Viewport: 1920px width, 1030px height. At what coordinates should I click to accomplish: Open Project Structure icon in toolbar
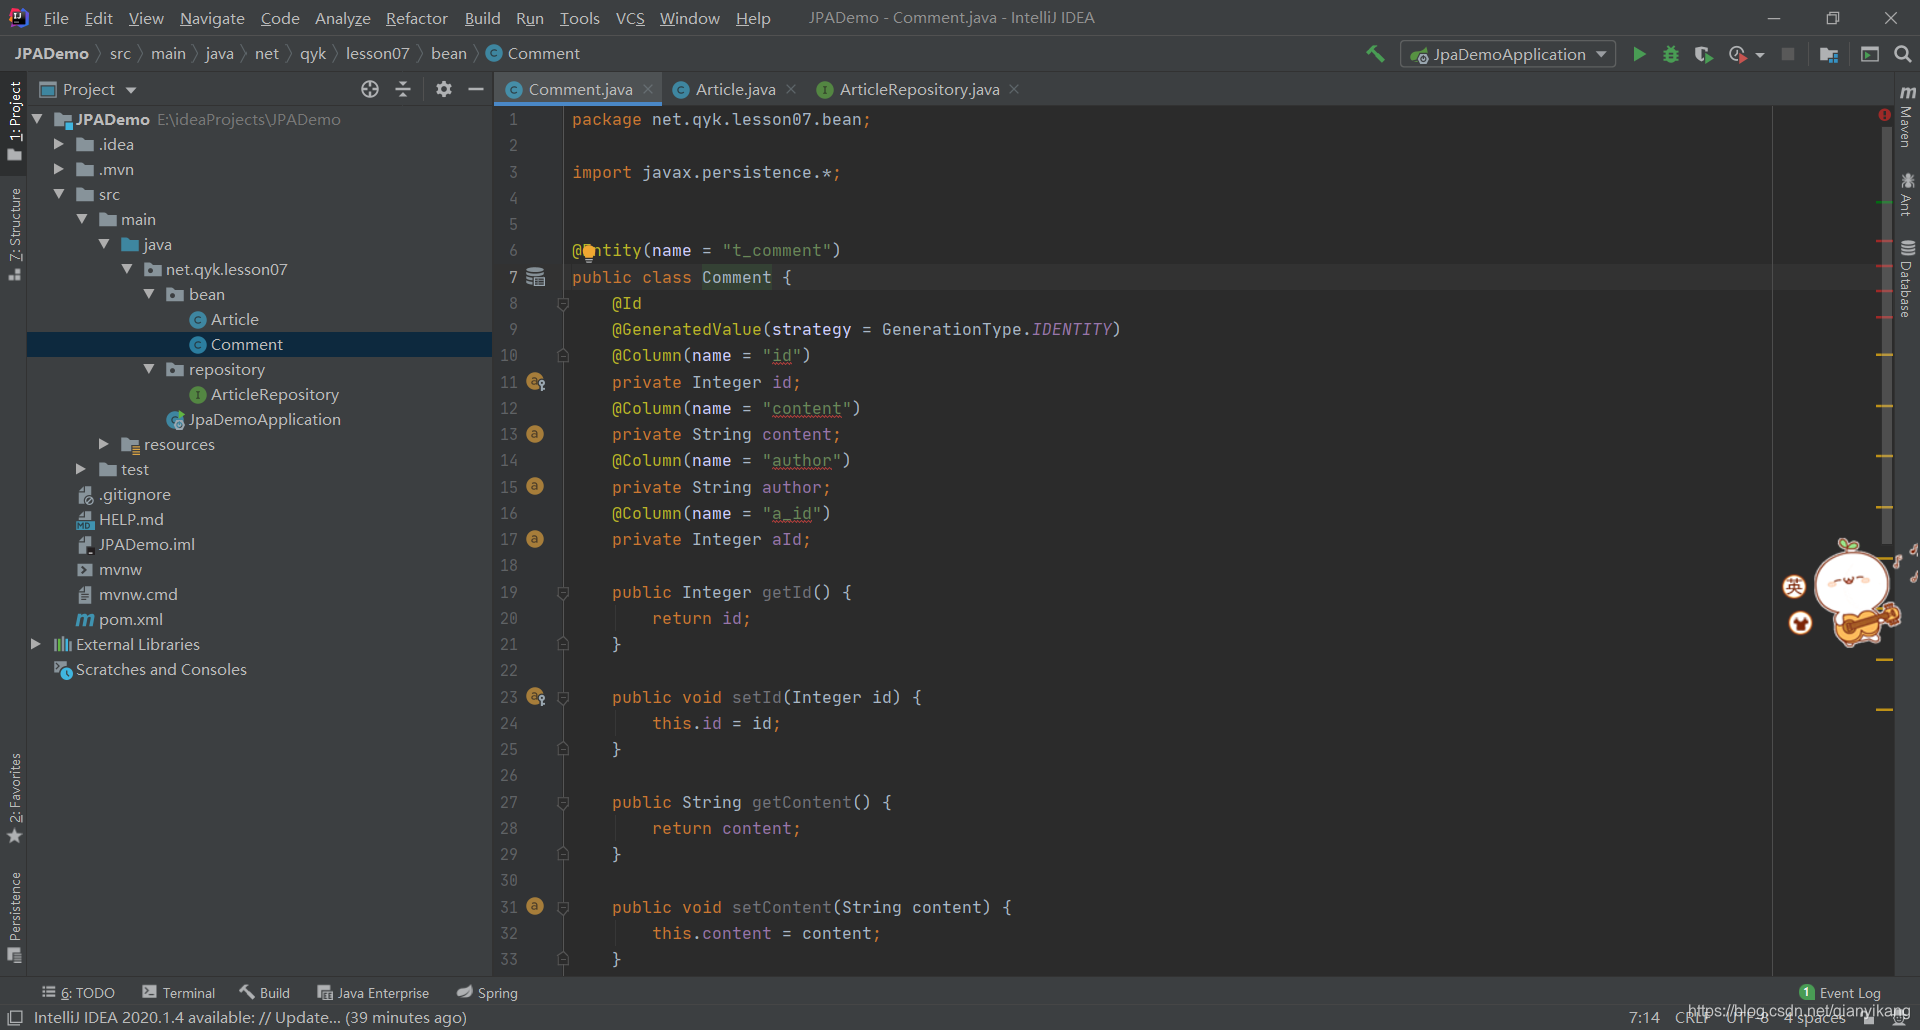pos(1829,54)
